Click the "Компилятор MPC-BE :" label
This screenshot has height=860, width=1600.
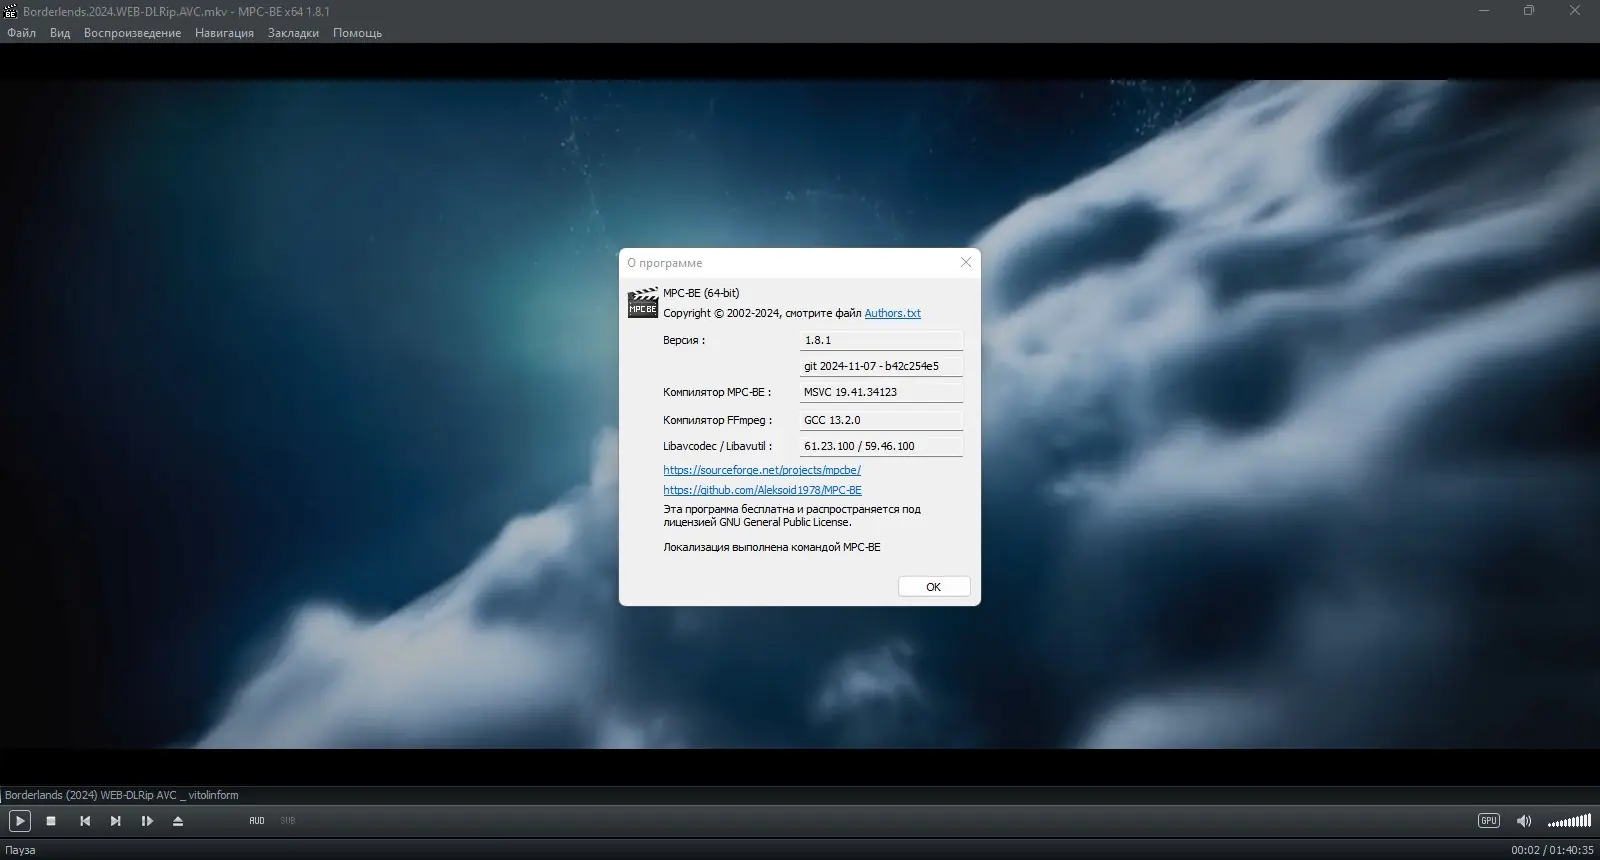(x=717, y=392)
